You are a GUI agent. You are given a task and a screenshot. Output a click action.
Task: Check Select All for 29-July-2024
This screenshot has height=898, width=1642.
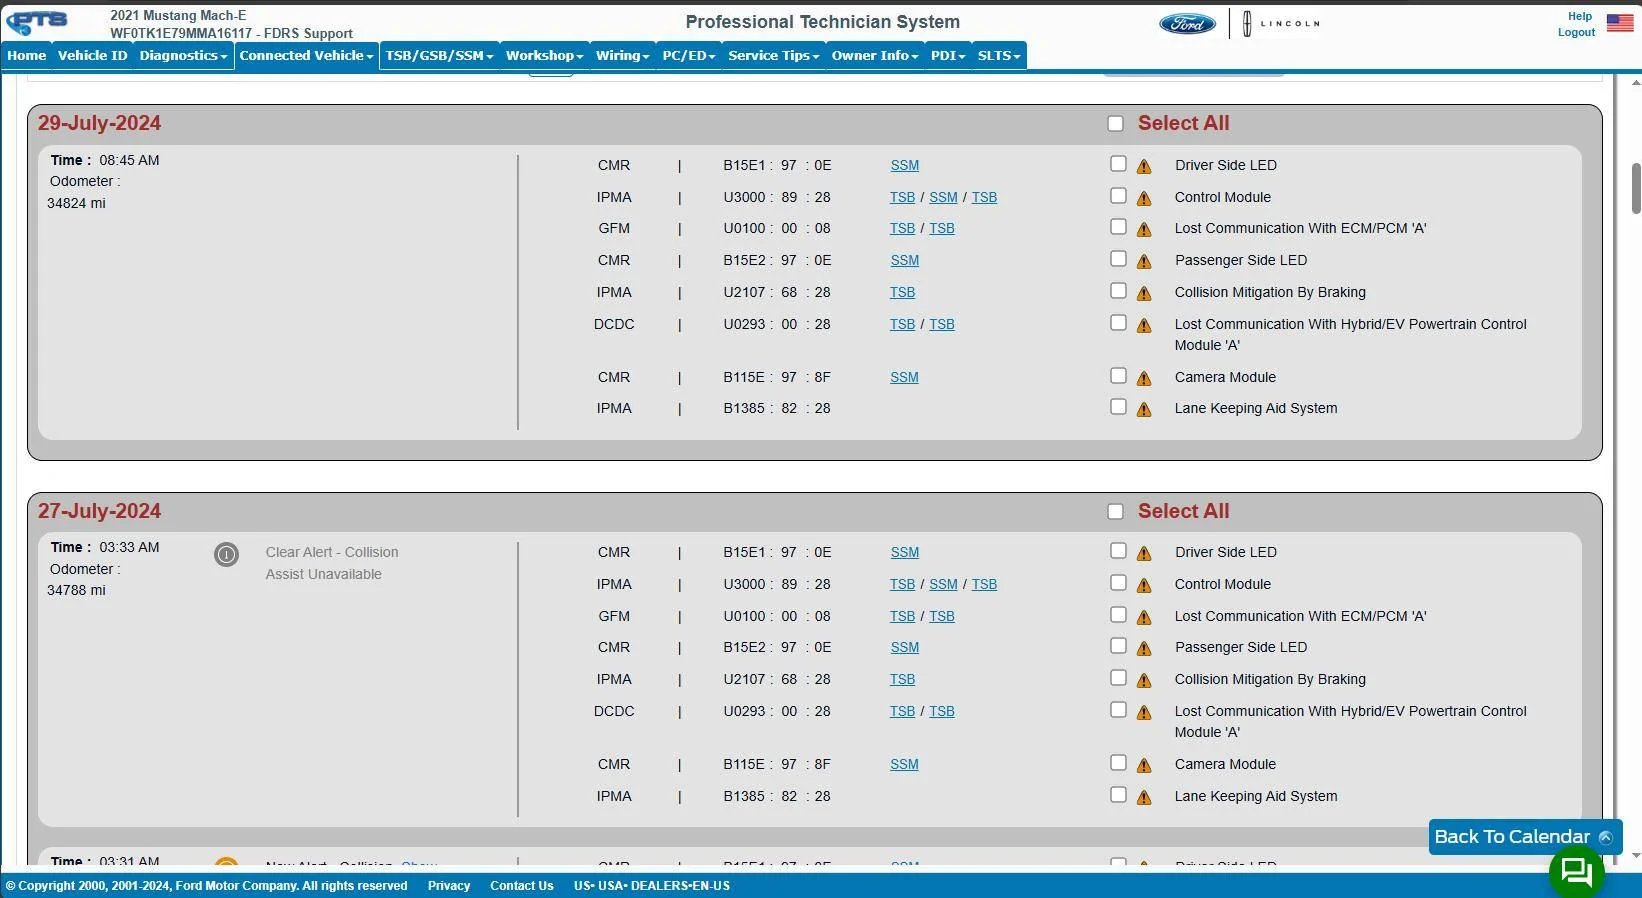tap(1116, 124)
